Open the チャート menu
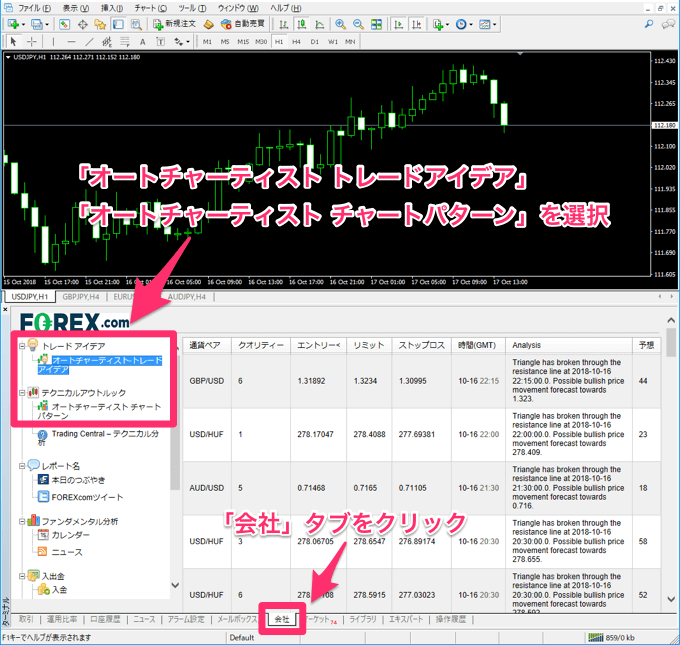 click(x=150, y=8)
